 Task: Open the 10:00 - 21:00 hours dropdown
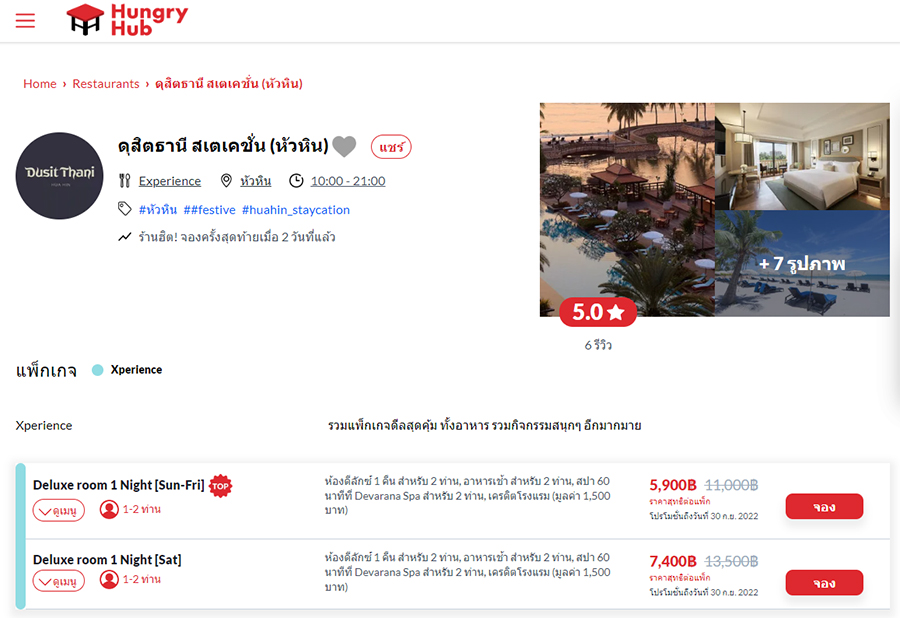click(x=348, y=181)
